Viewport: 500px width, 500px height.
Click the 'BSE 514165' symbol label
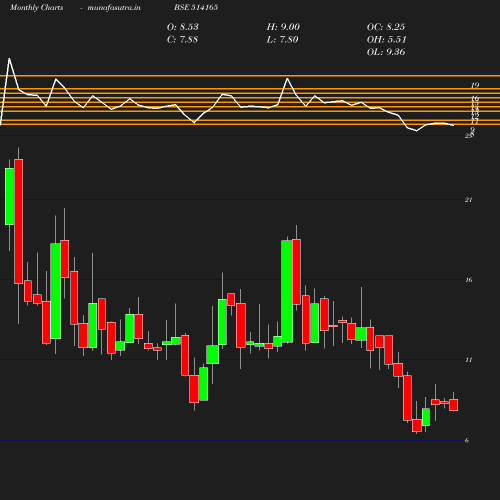pyautogui.click(x=196, y=7)
